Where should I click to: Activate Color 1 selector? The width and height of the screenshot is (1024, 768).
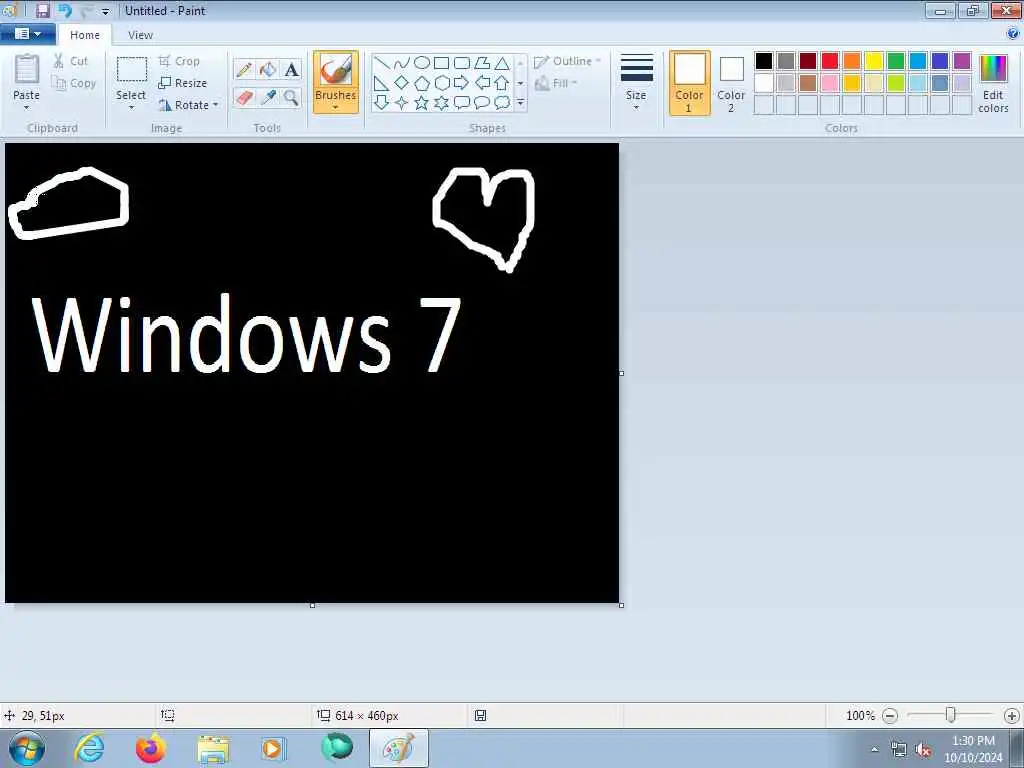pos(690,83)
